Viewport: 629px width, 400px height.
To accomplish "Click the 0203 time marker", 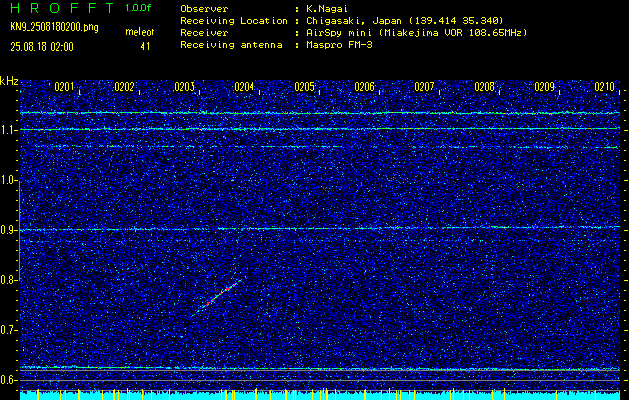I will (x=185, y=87).
